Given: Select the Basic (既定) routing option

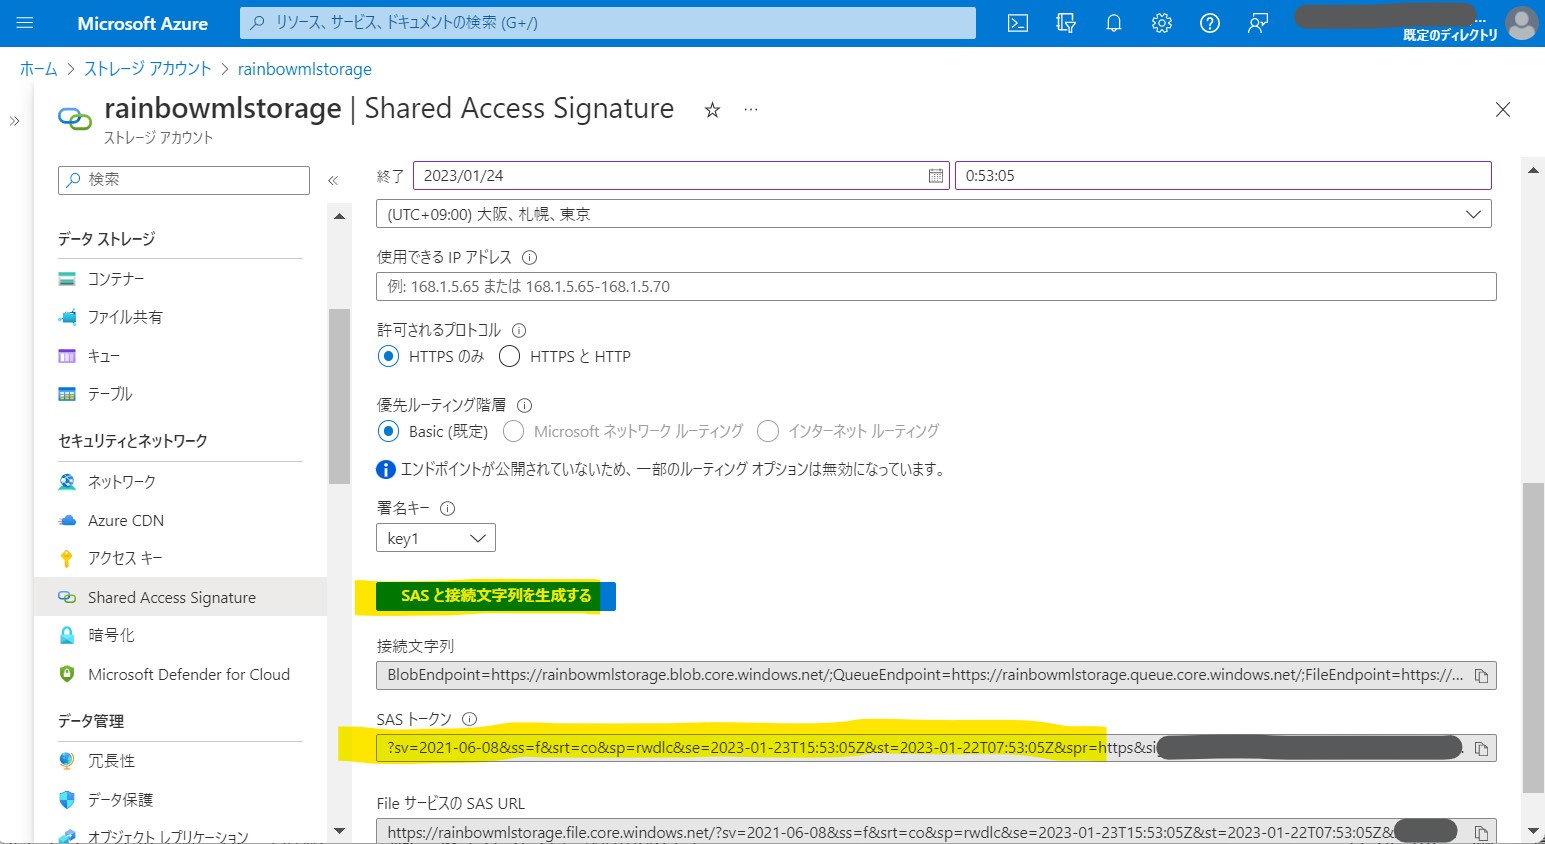Looking at the screenshot, I should tap(389, 431).
